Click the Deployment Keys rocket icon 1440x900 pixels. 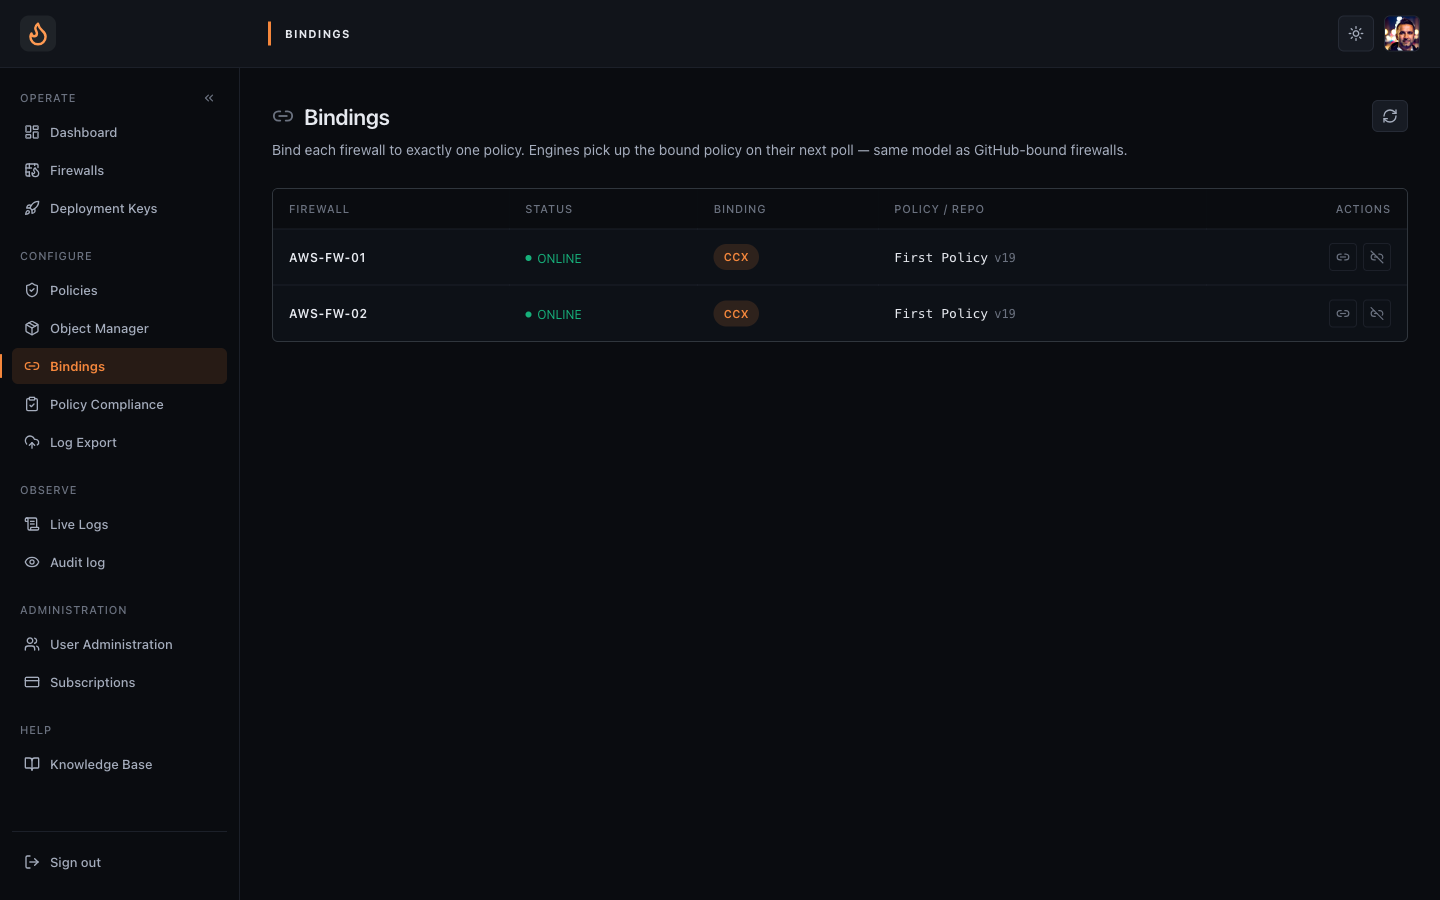[32, 208]
